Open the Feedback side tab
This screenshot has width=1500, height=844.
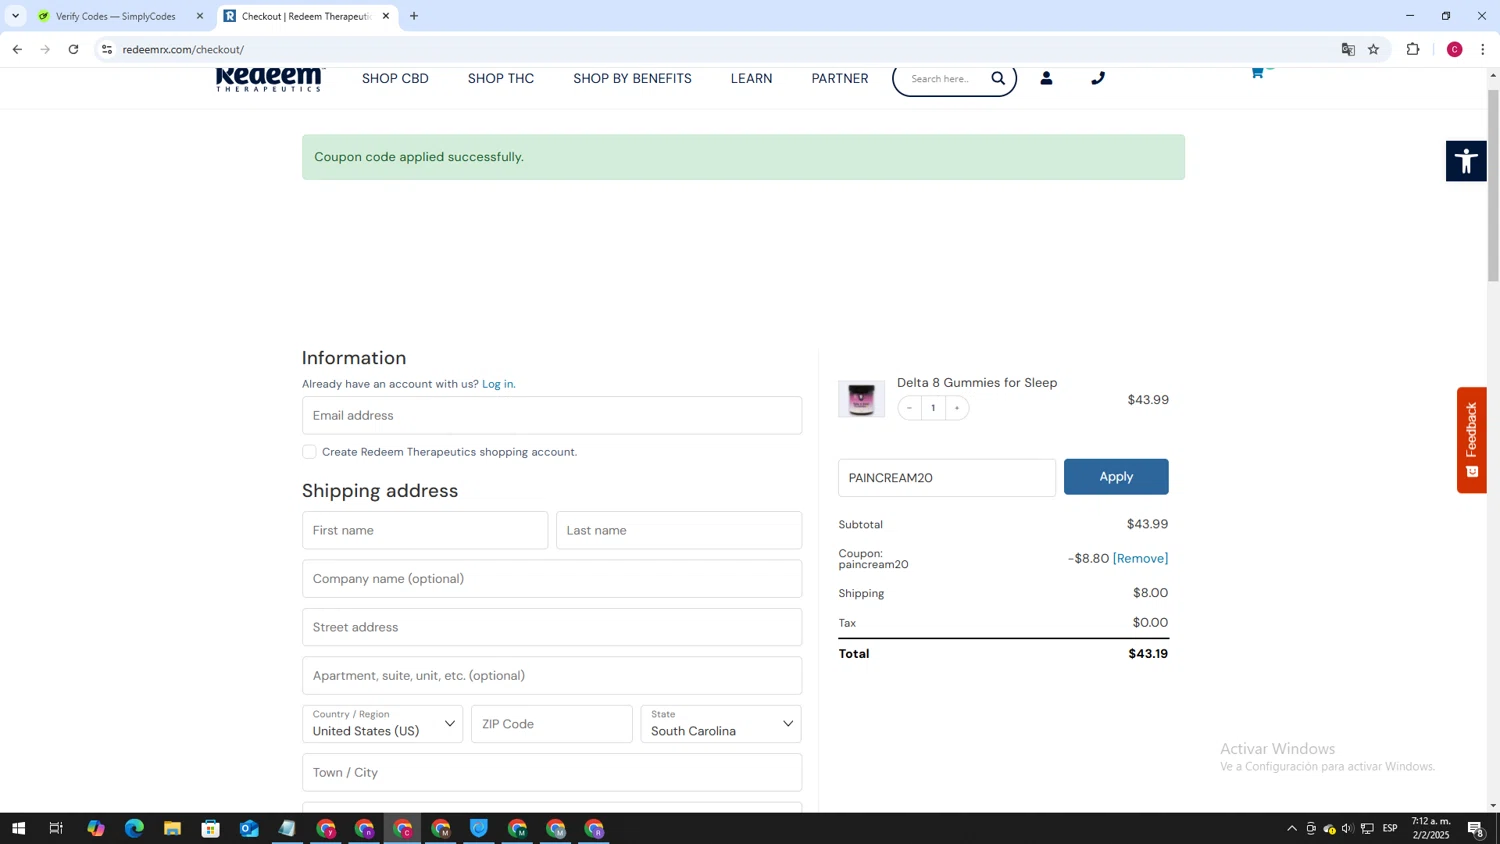pyautogui.click(x=1471, y=440)
